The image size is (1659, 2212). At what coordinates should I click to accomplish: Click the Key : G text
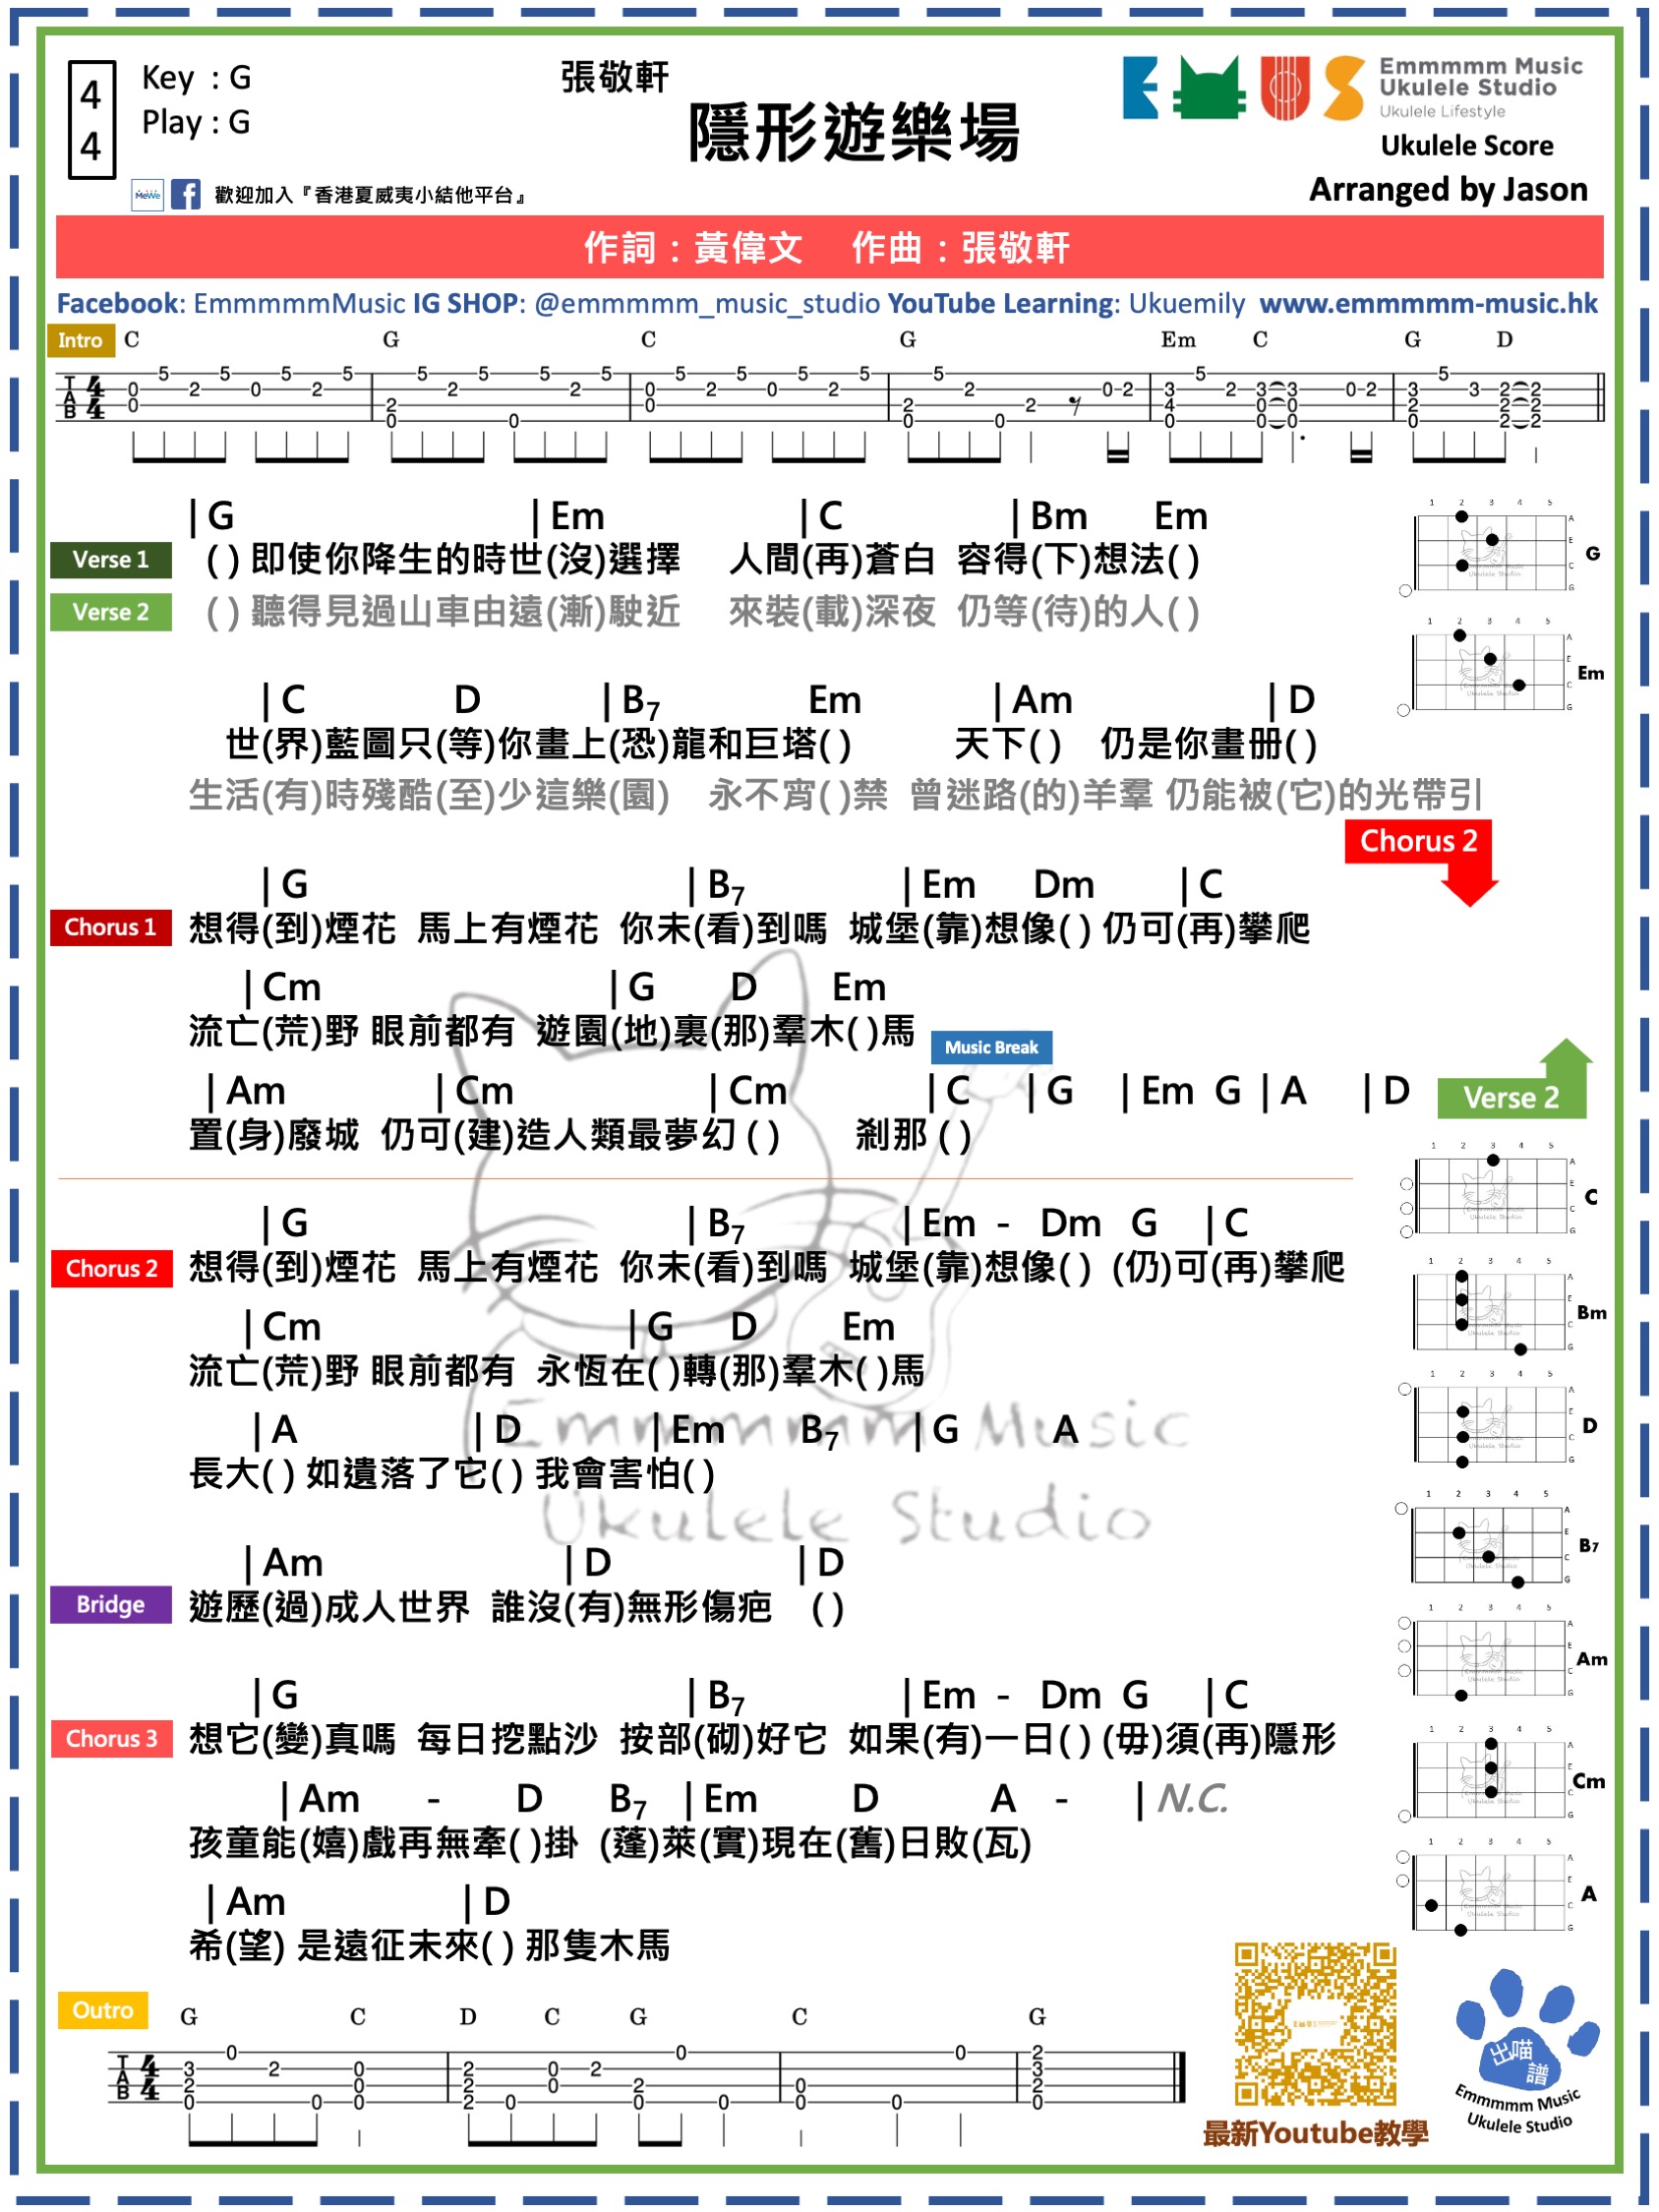pos(196,78)
